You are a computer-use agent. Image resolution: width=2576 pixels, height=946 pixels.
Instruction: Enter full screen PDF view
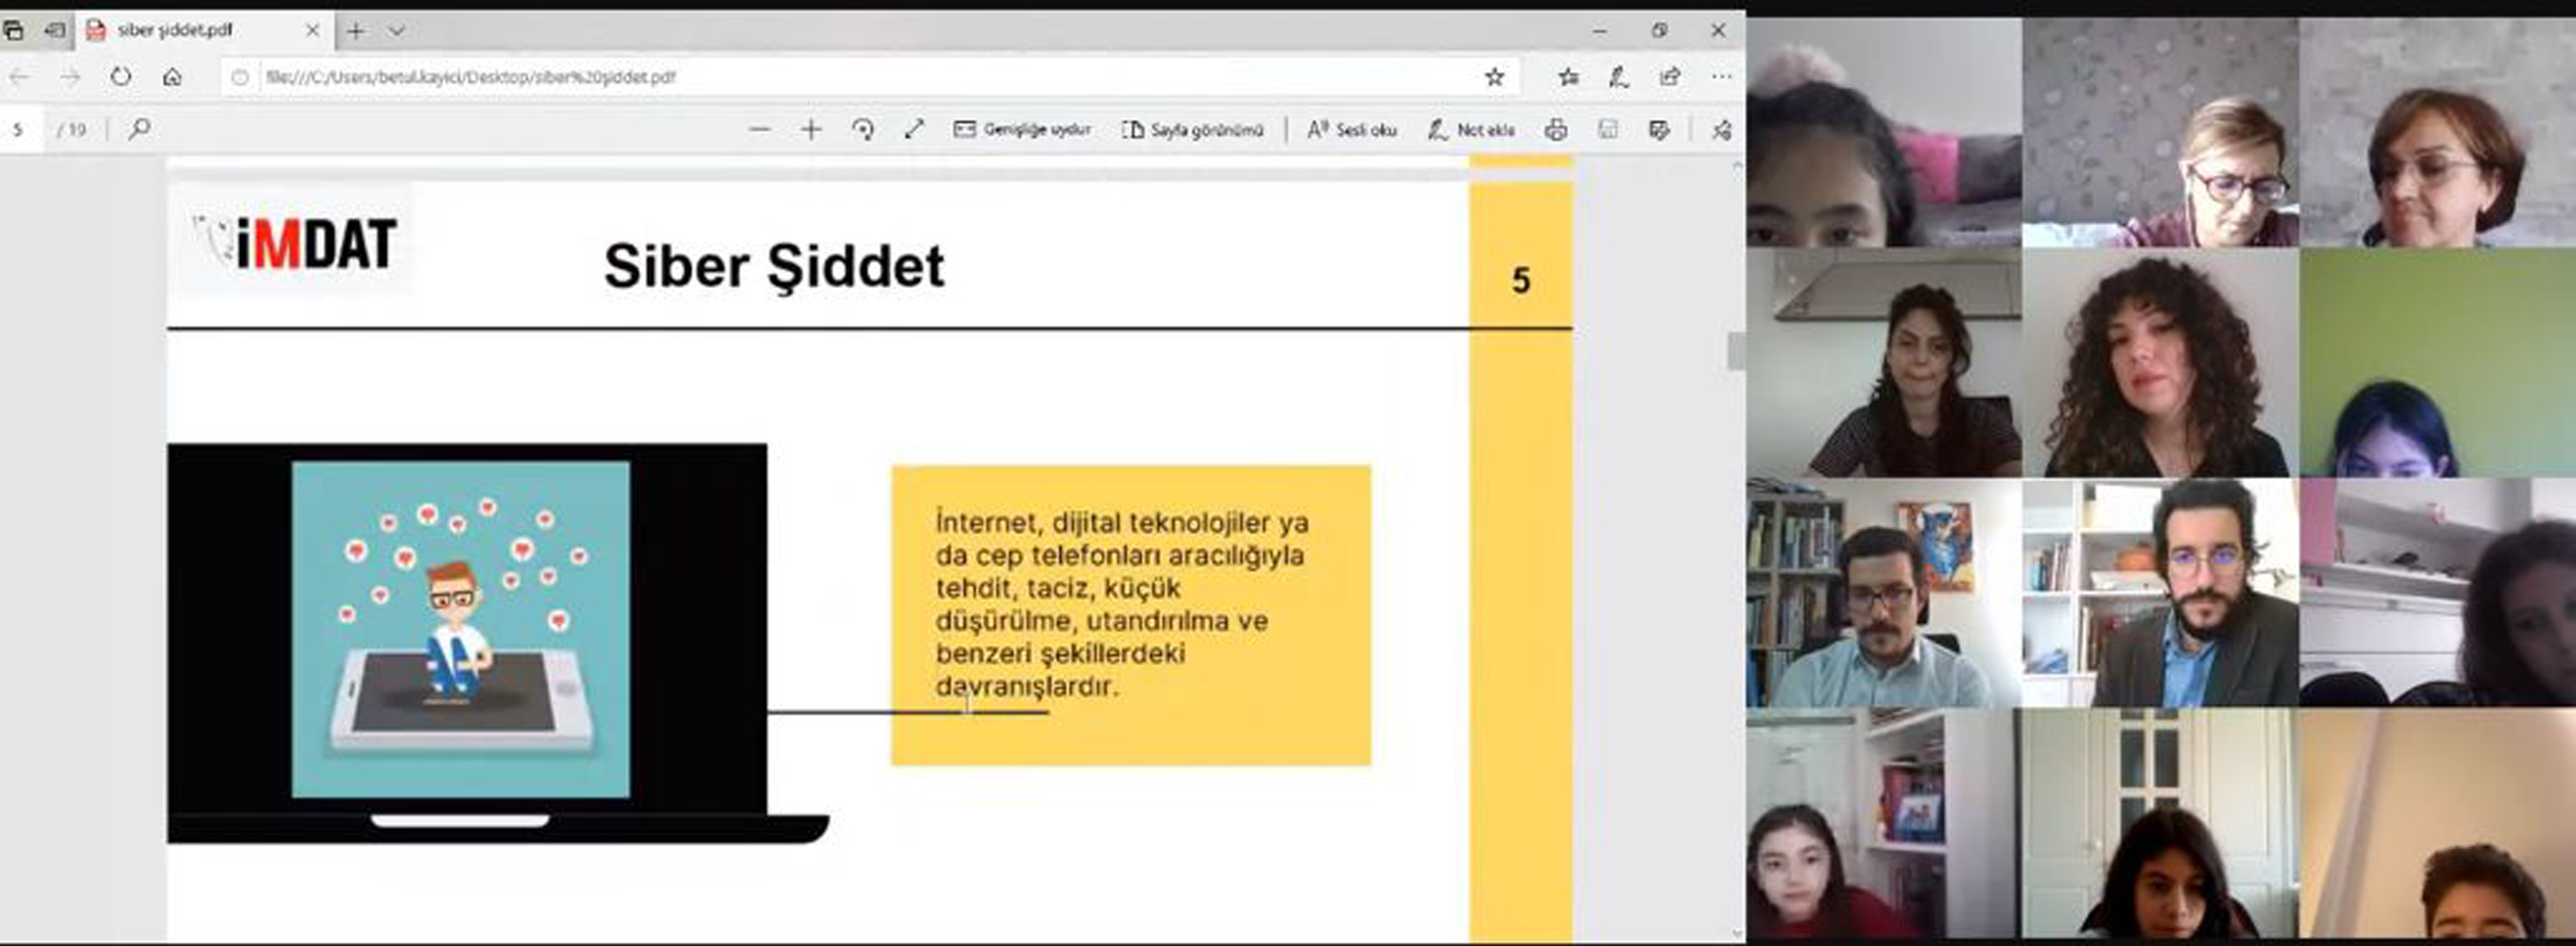(x=914, y=130)
